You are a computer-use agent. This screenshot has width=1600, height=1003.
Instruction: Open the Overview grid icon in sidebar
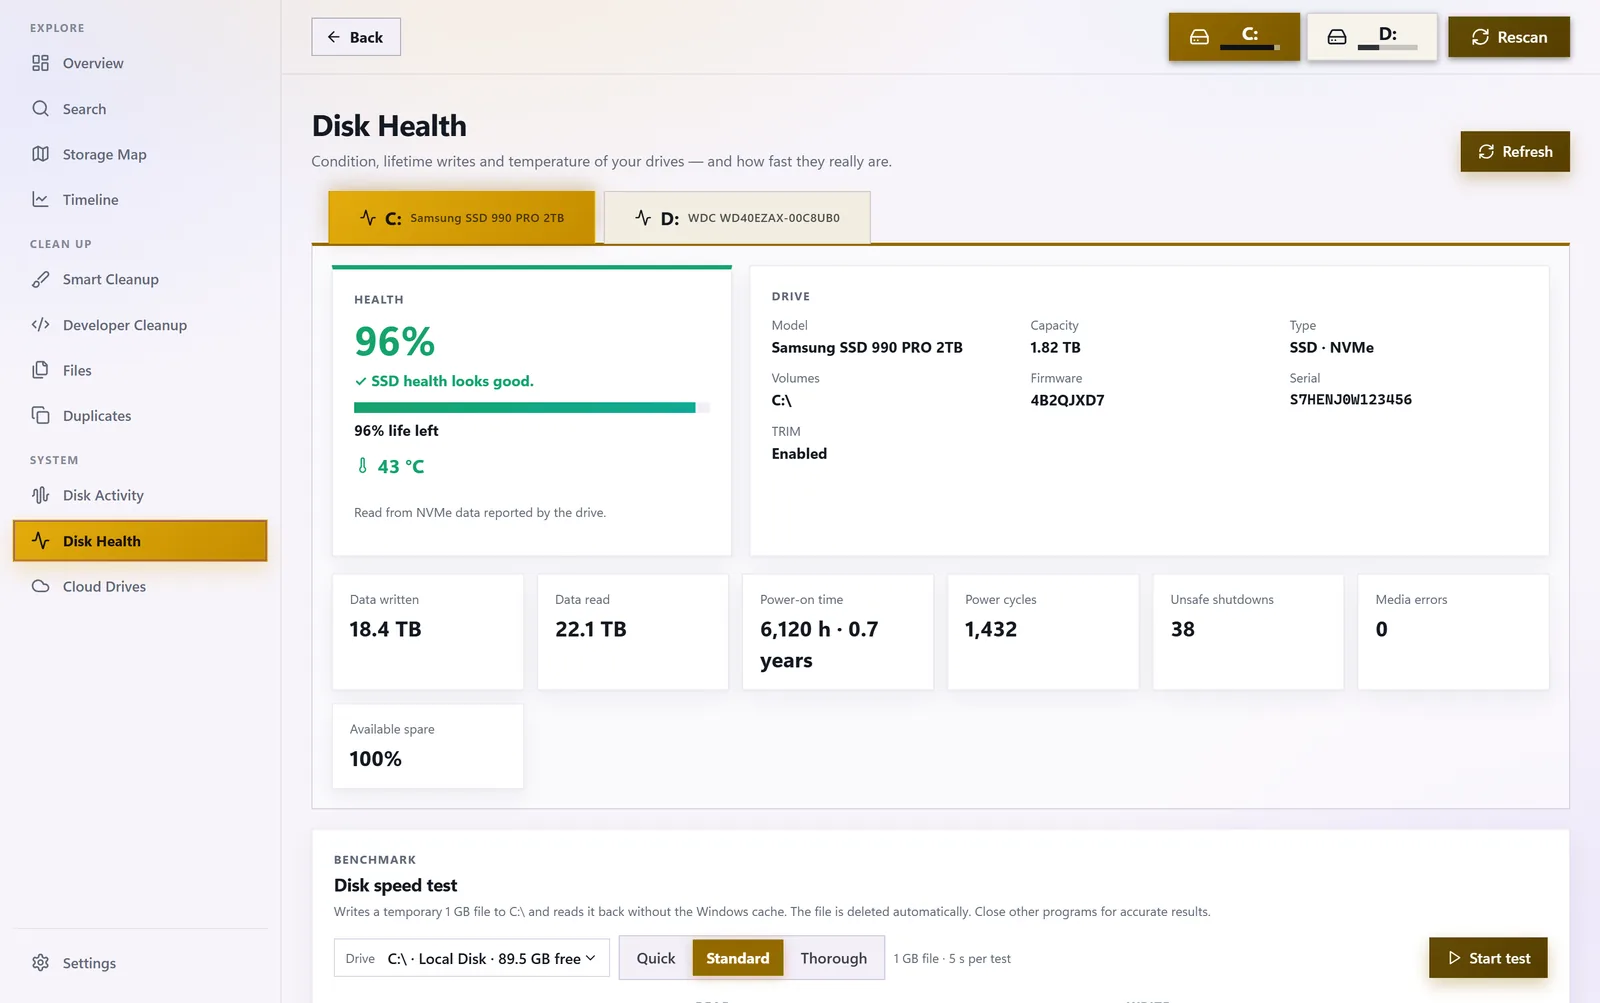pos(40,63)
